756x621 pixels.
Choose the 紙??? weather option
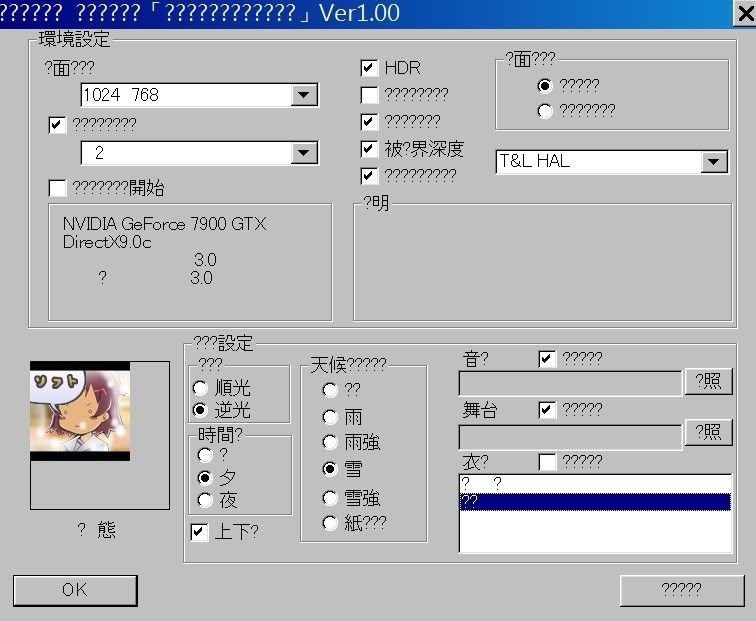(330, 523)
